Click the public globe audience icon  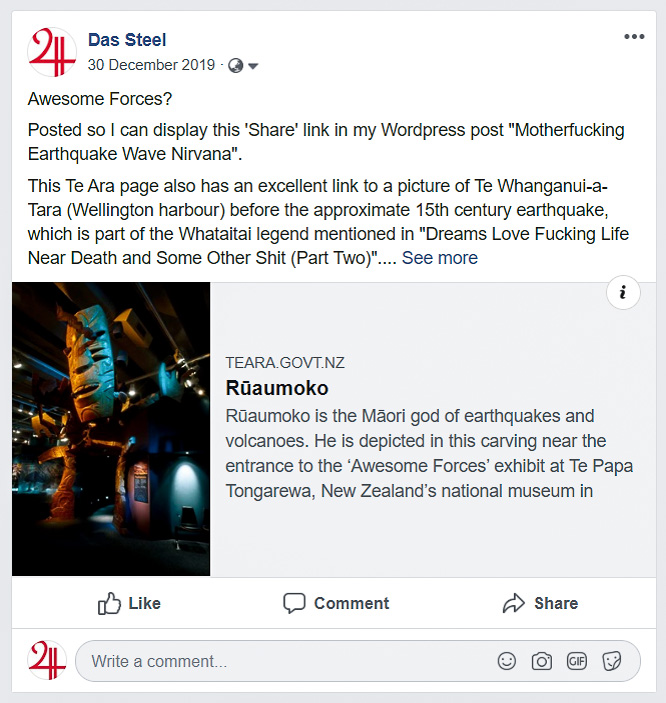236,66
